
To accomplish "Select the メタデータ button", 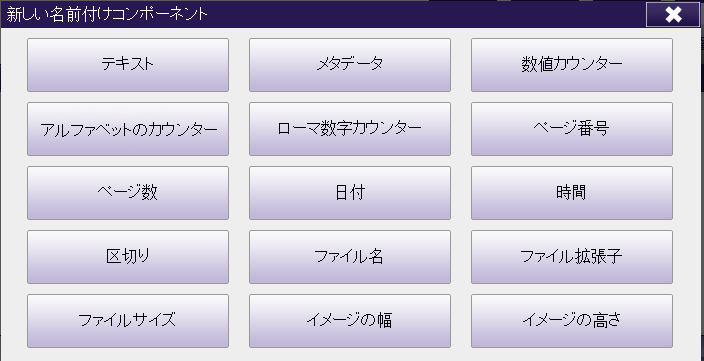I will (350, 65).
